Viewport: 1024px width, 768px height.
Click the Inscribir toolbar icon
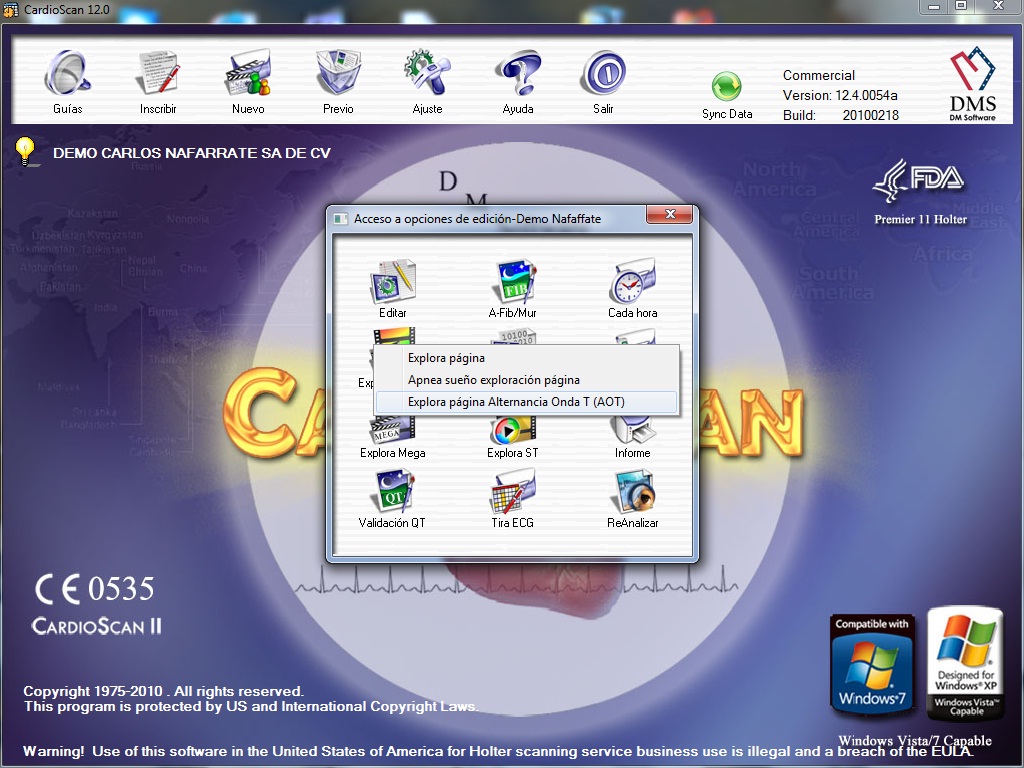[157, 73]
